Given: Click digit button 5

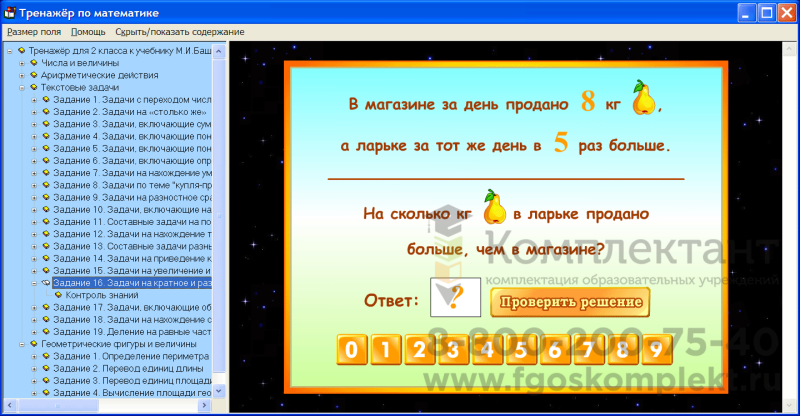Looking at the screenshot, I should click(521, 350).
